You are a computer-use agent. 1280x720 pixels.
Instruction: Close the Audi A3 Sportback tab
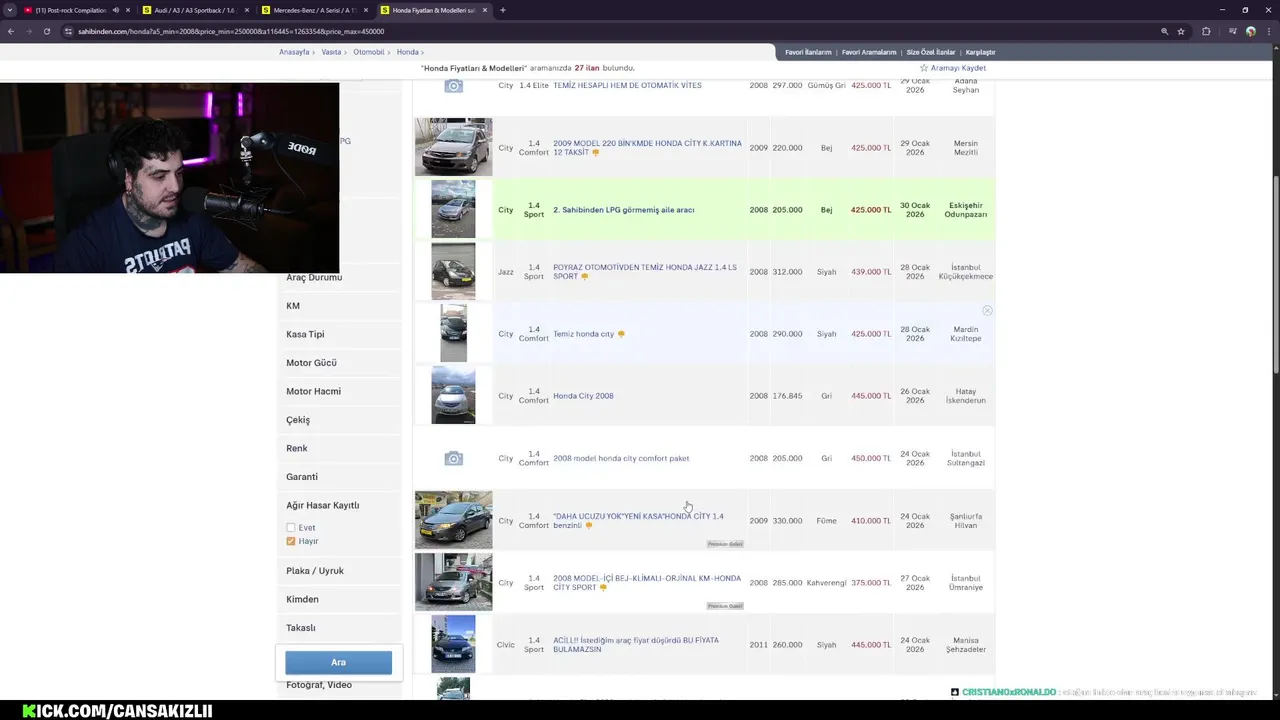click(247, 10)
